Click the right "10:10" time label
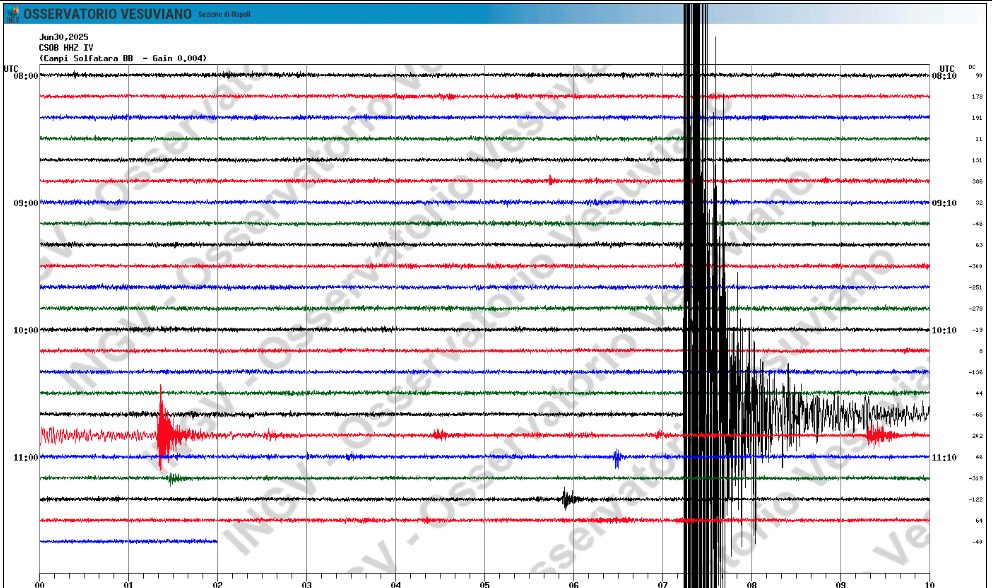 [944, 330]
